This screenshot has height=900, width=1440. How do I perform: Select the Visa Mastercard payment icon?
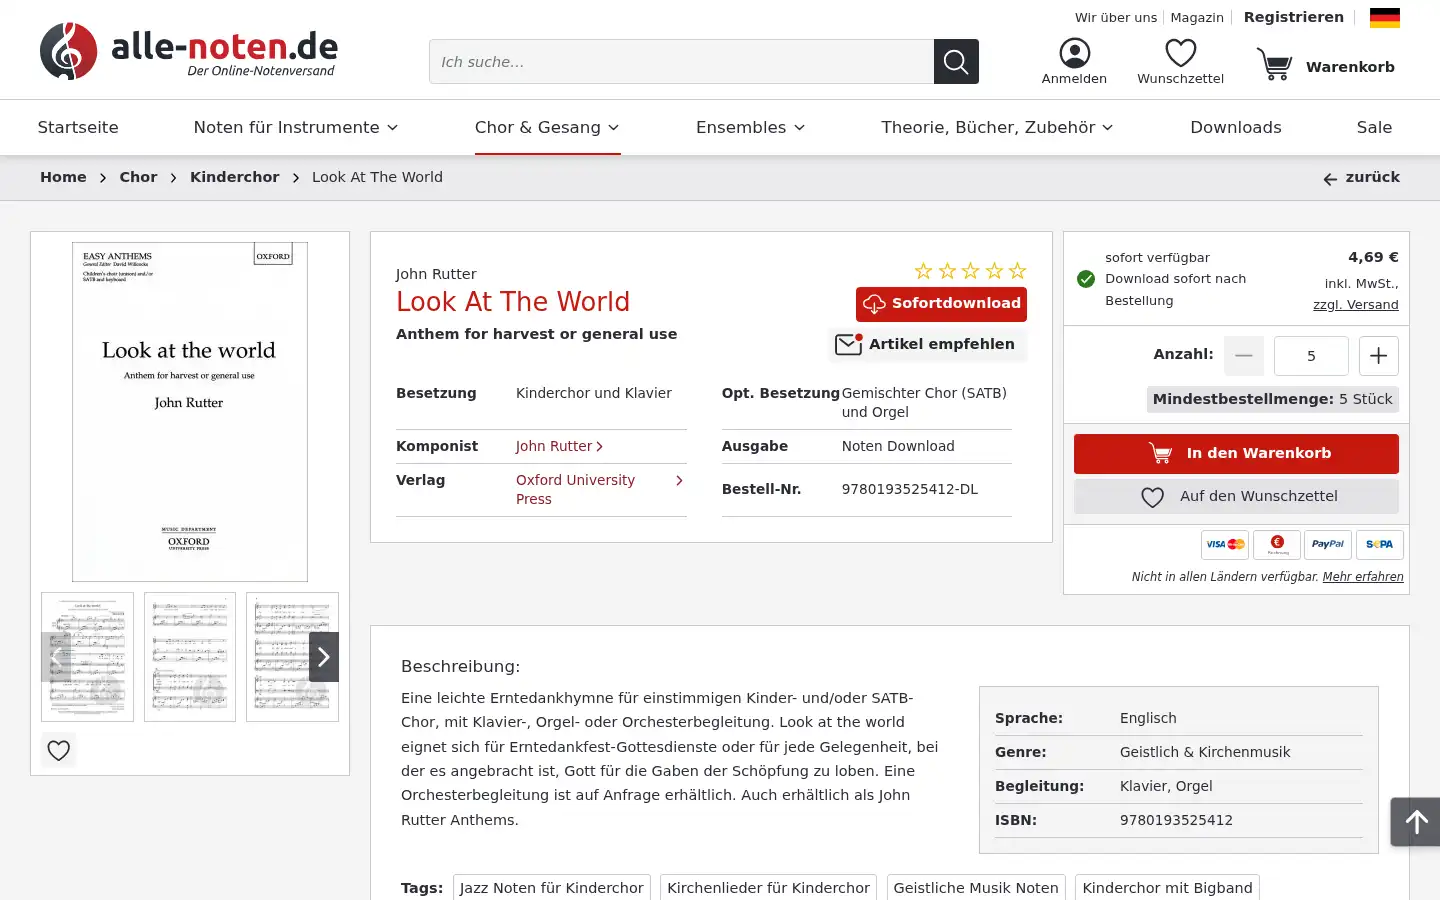1225,545
